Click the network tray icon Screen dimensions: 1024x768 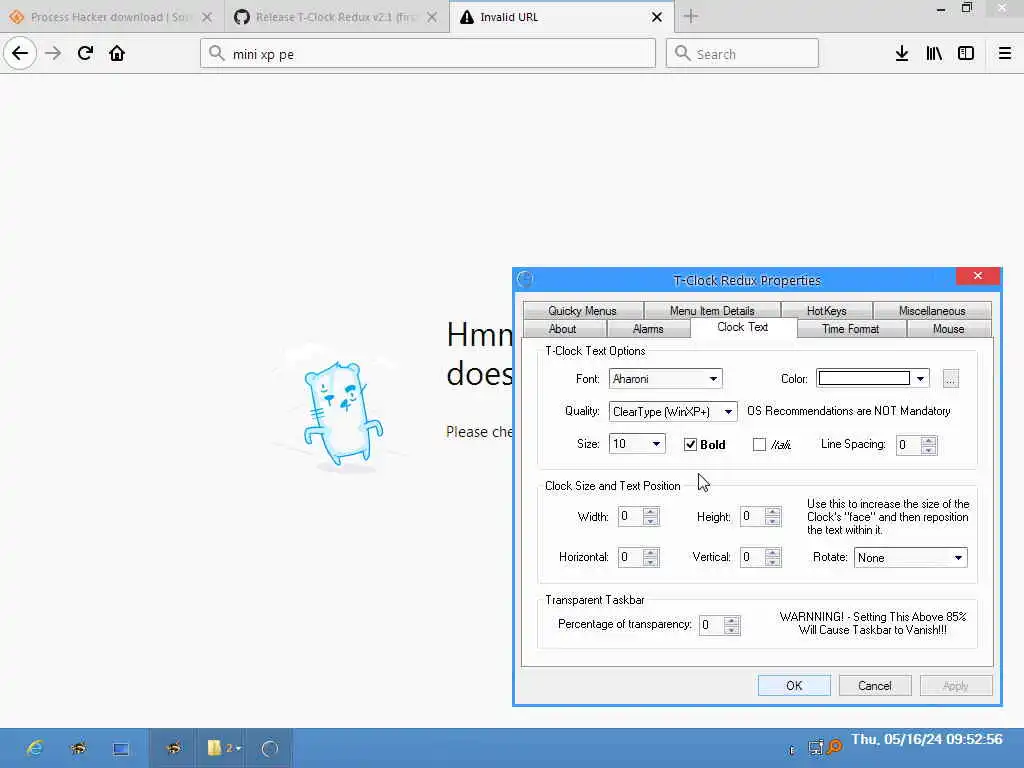pyautogui.click(x=815, y=748)
